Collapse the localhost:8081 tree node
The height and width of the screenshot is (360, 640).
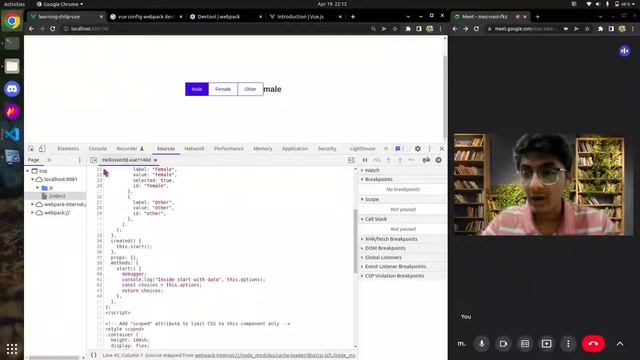coord(33,179)
